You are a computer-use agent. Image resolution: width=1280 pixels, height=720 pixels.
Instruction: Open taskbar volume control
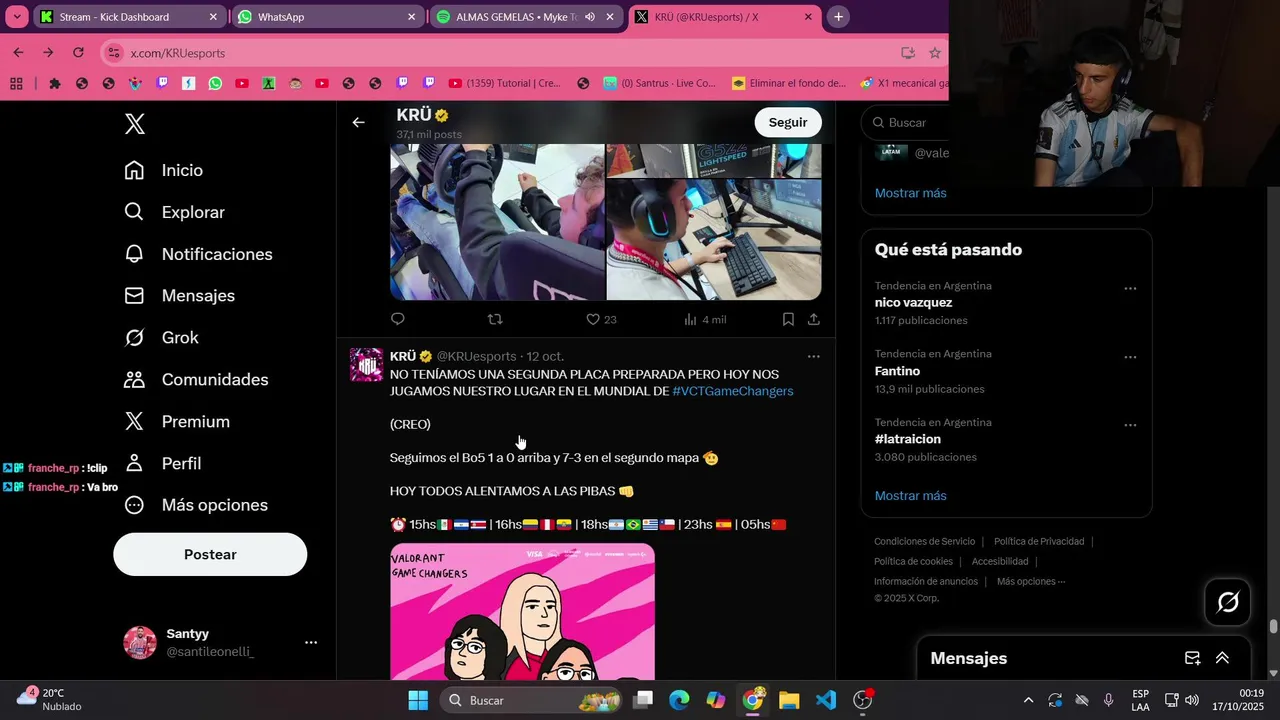pos(1191,700)
